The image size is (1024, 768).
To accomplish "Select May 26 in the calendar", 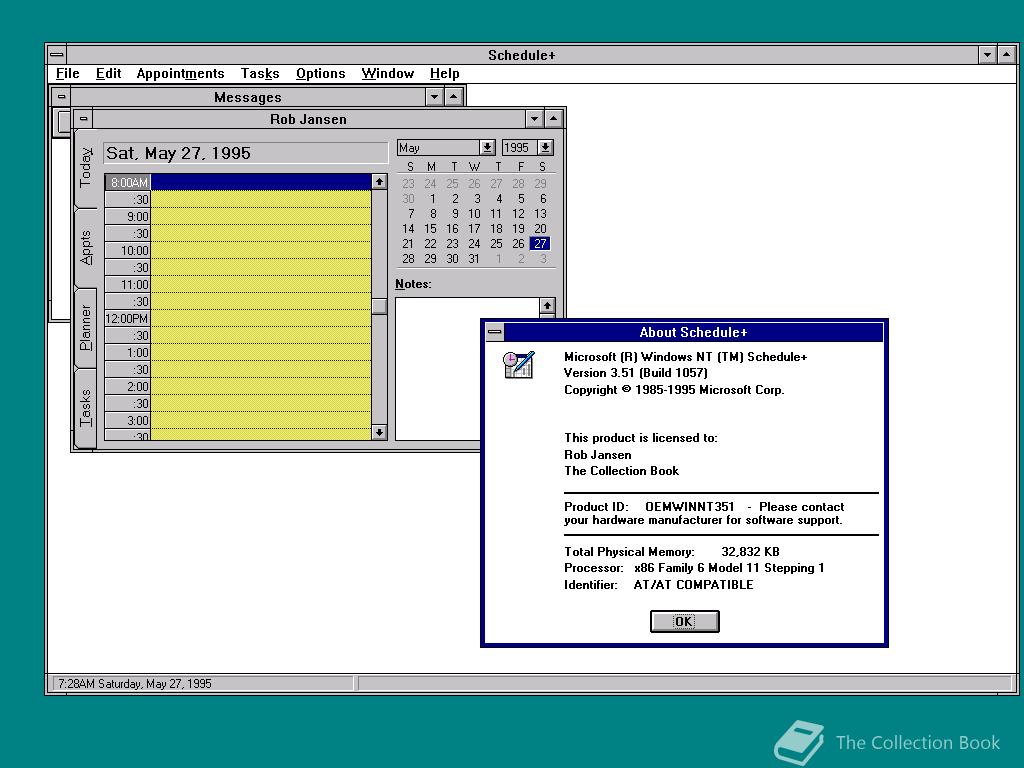I will click(x=518, y=244).
